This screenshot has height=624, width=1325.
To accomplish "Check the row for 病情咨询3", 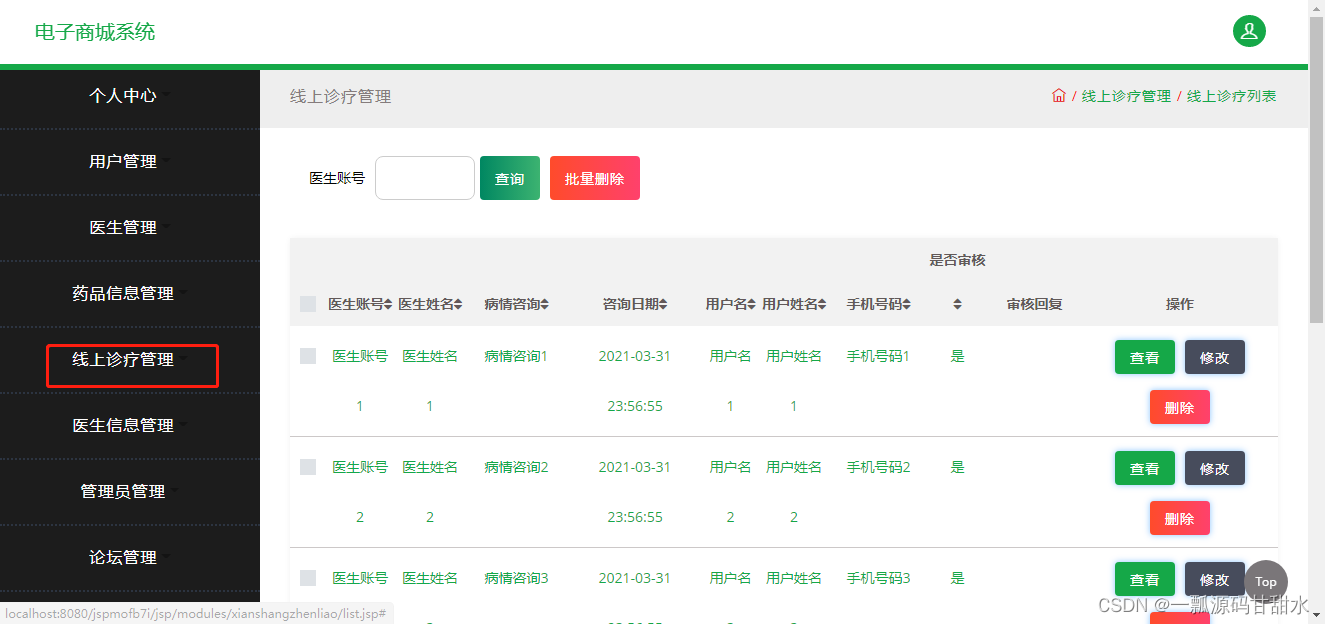I will [308, 578].
